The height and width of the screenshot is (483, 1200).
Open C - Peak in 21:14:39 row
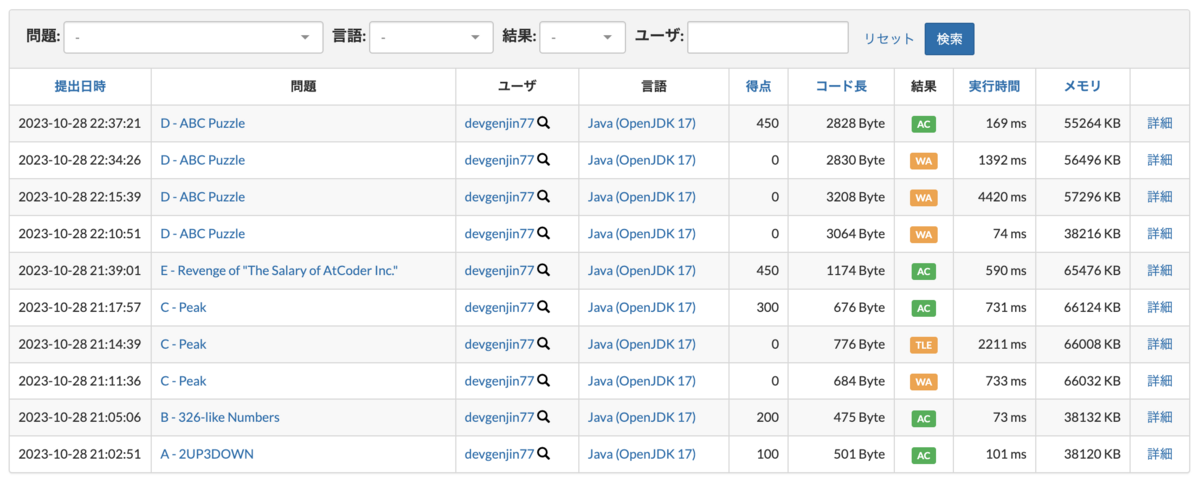183,344
